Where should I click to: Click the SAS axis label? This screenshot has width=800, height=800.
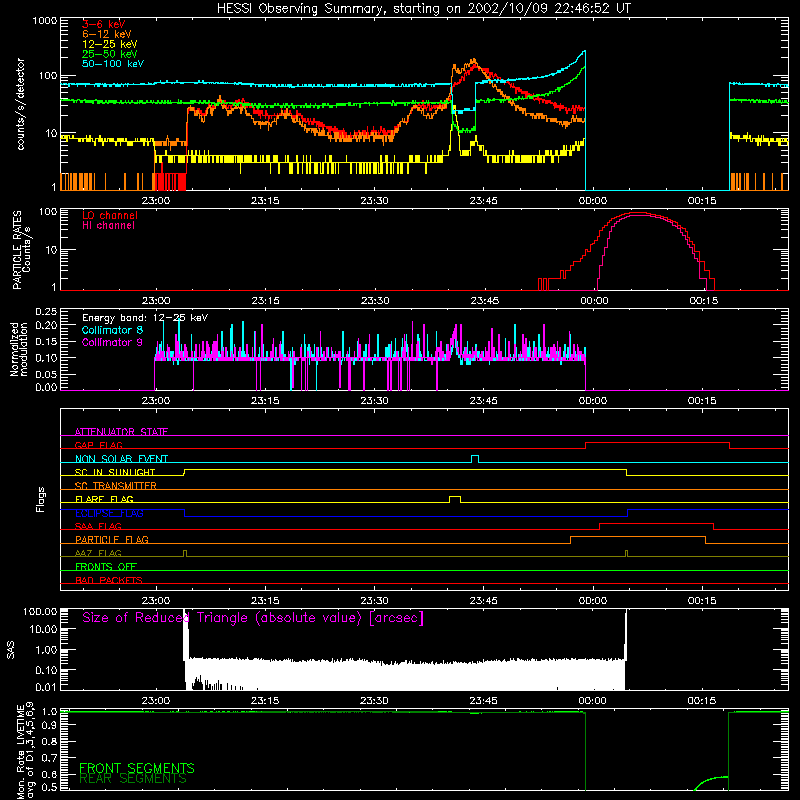(x=11, y=650)
